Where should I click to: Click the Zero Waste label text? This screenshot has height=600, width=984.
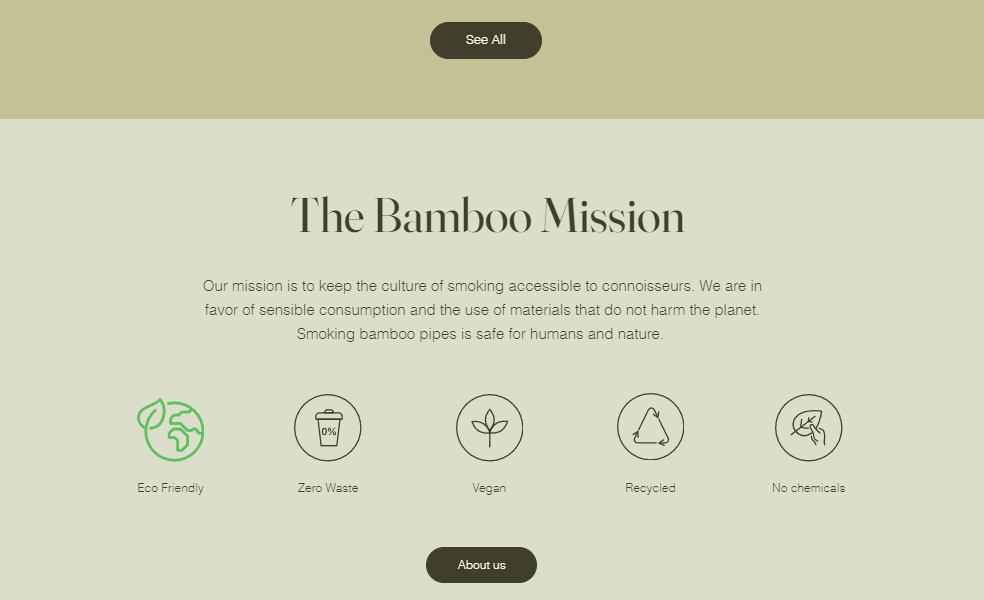click(328, 488)
